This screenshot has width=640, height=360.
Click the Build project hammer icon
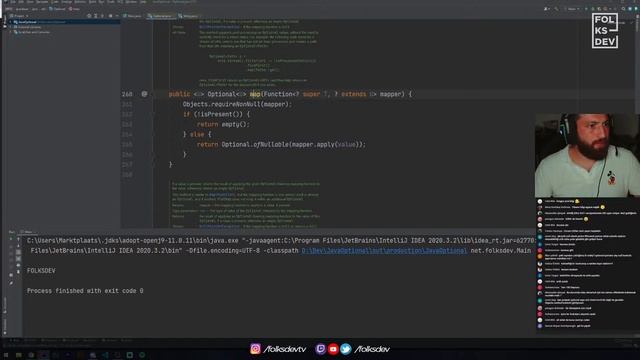click(556, 9)
